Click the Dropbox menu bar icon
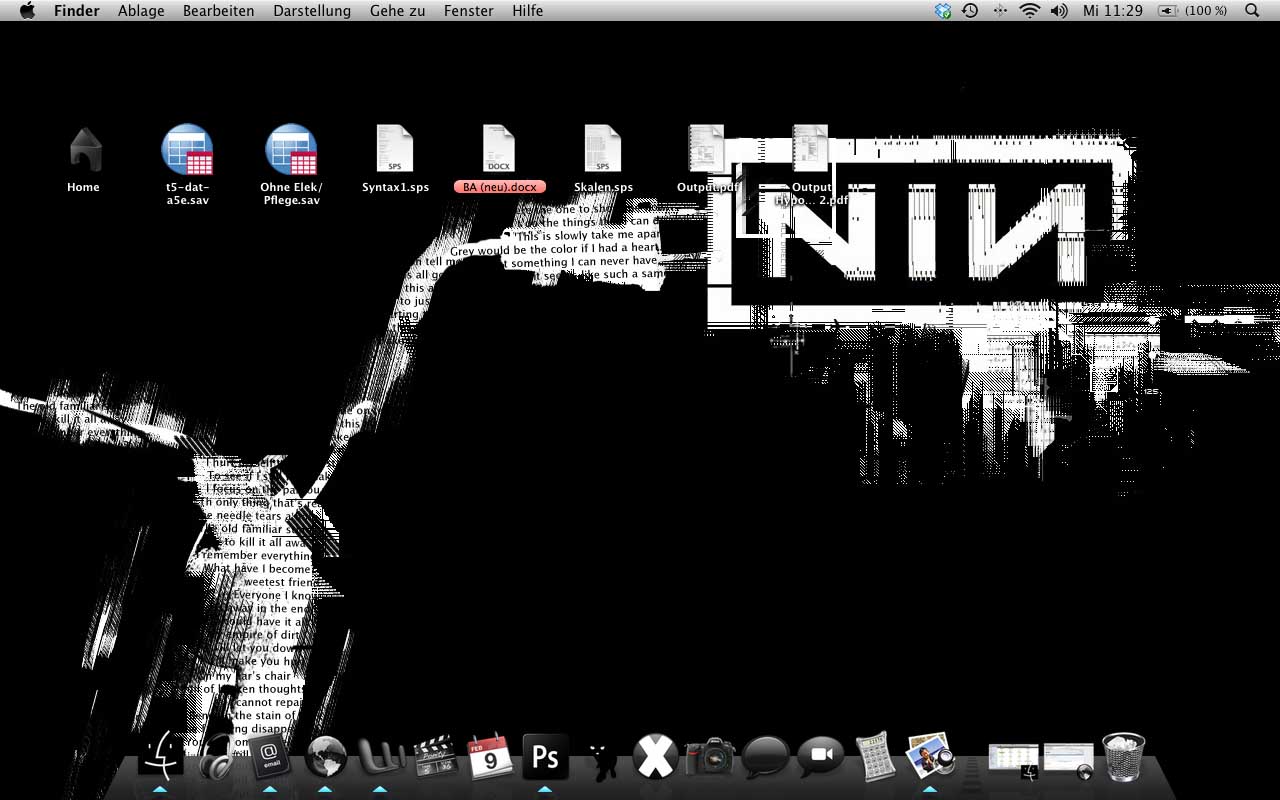The image size is (1280, 800). 942,11
